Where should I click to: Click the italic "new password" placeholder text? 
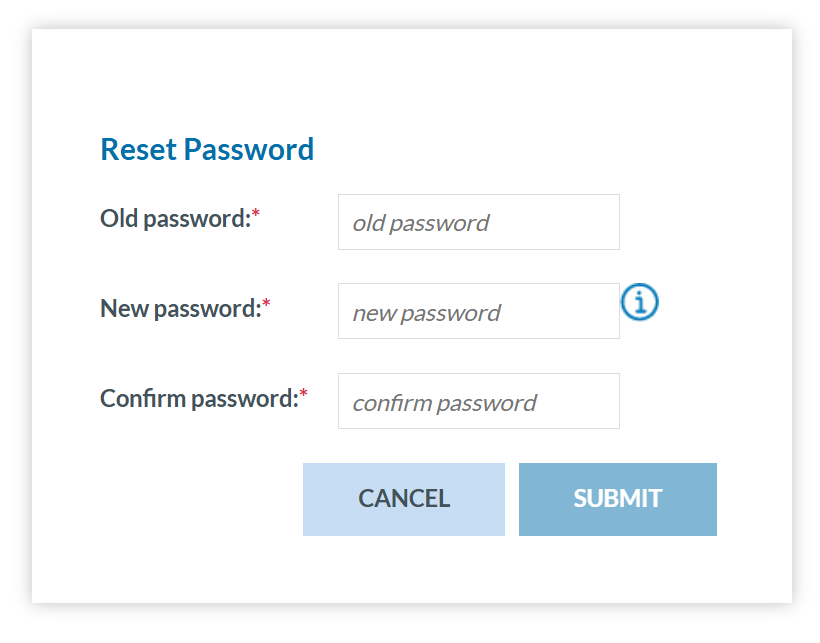[x=426, y=313]
